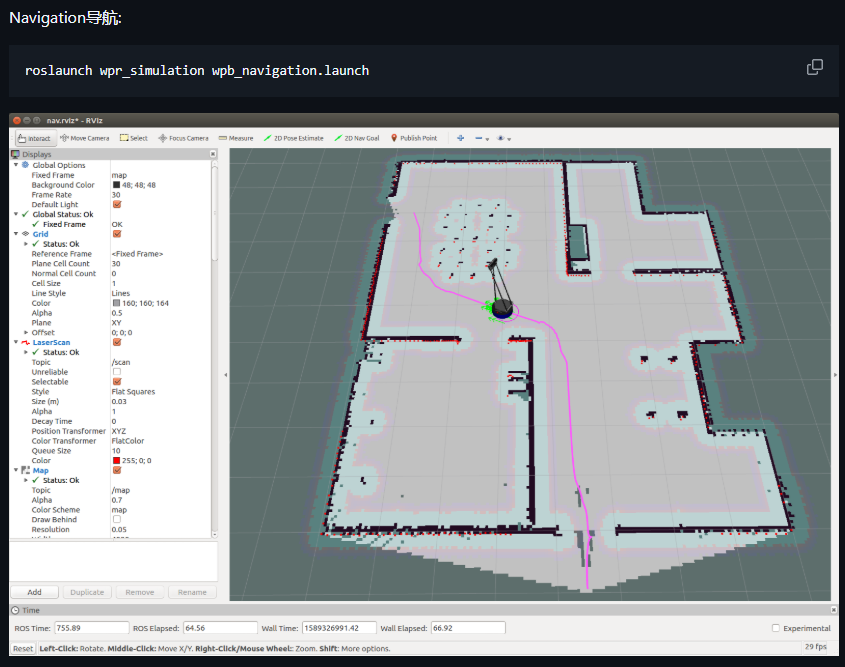Select the Reference Frame value "<Fixed Frame>"
Image resolution: width=845 pixels, height=667 pixels.
click(137, 254)
